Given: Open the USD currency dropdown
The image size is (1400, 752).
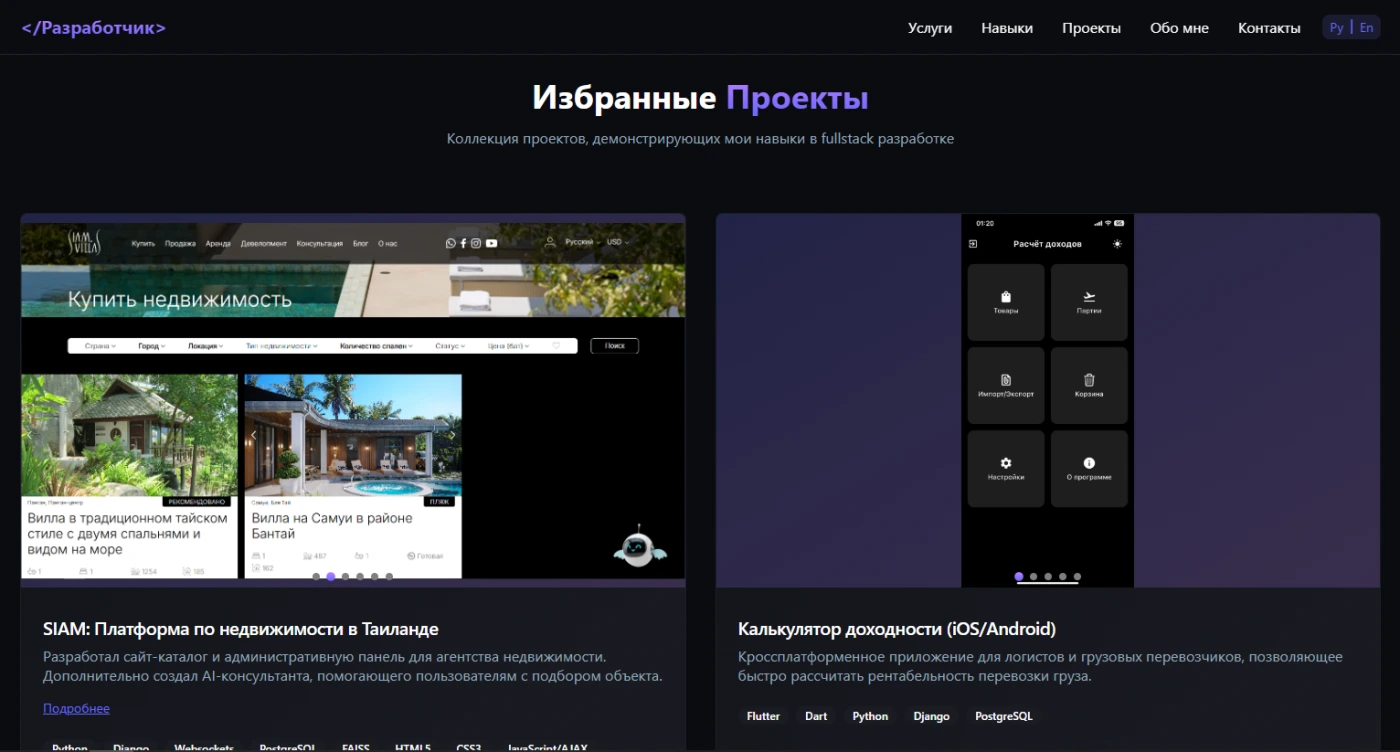Looking at the screenshot, I should (618, 242).
